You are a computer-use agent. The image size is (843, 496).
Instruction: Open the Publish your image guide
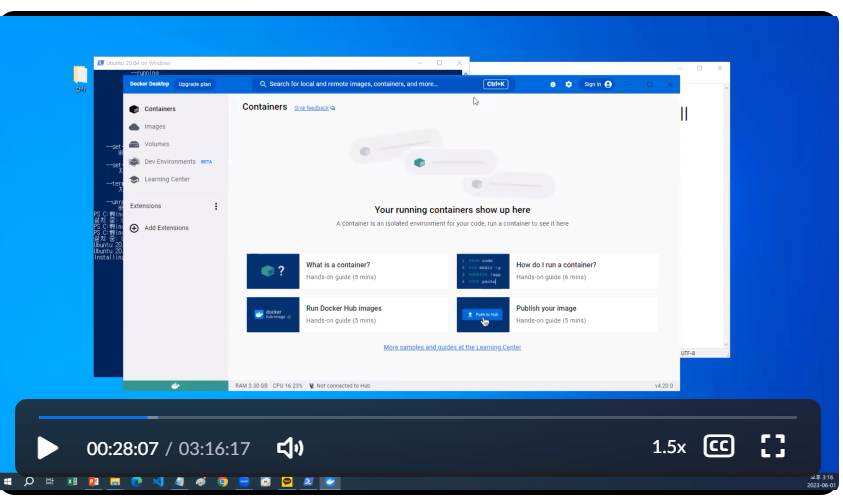[558, 315]
